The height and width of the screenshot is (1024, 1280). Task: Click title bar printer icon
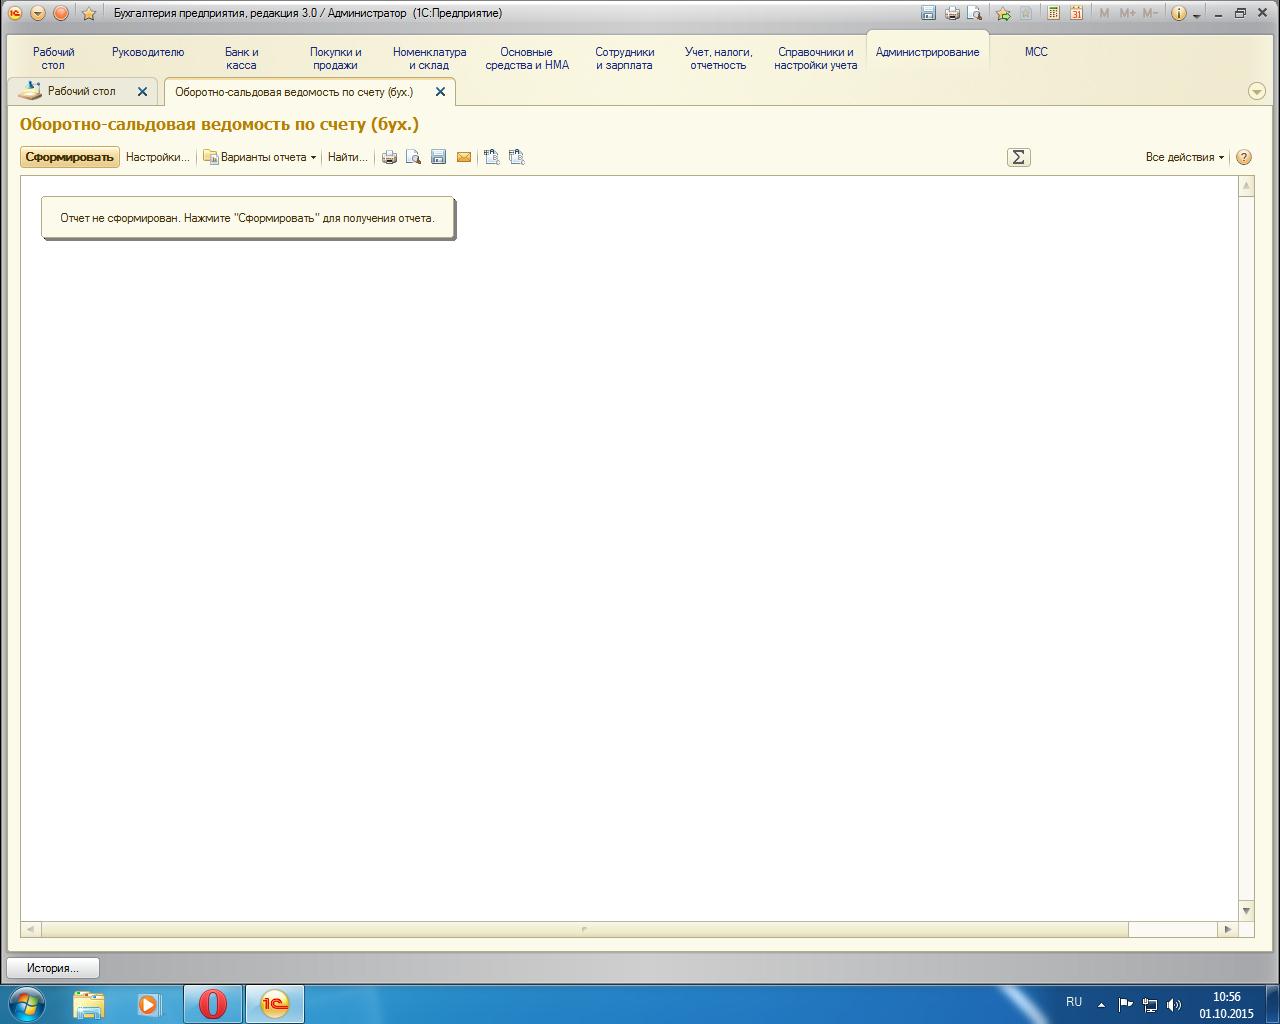(x=952, y=13)
